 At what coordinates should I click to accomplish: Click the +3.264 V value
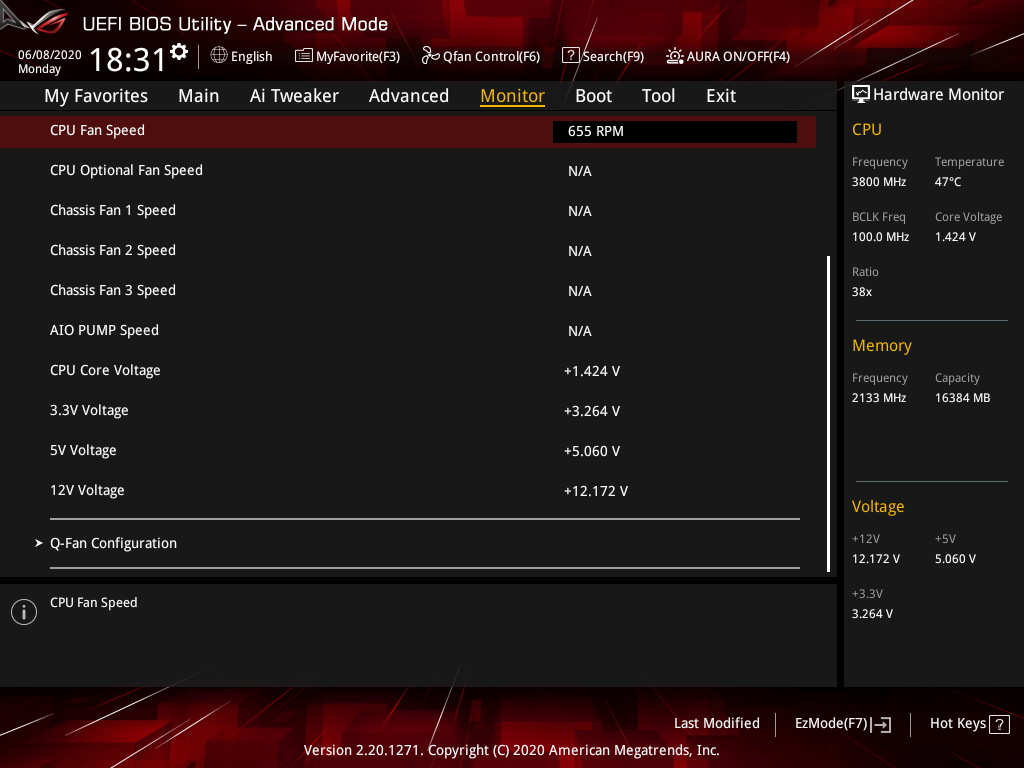click(592, 411)
